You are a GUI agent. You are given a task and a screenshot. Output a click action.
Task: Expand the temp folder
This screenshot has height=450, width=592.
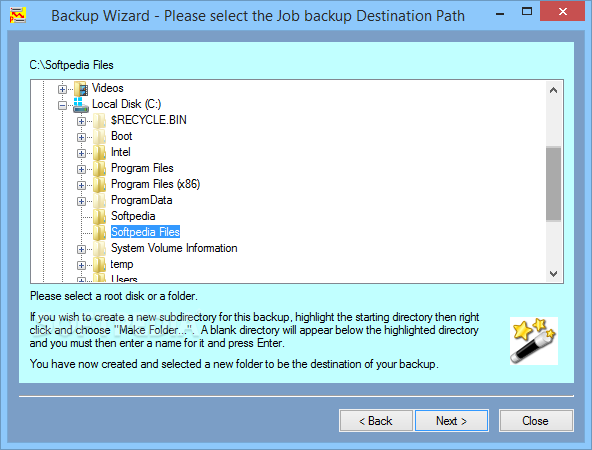tap(81, 265)
